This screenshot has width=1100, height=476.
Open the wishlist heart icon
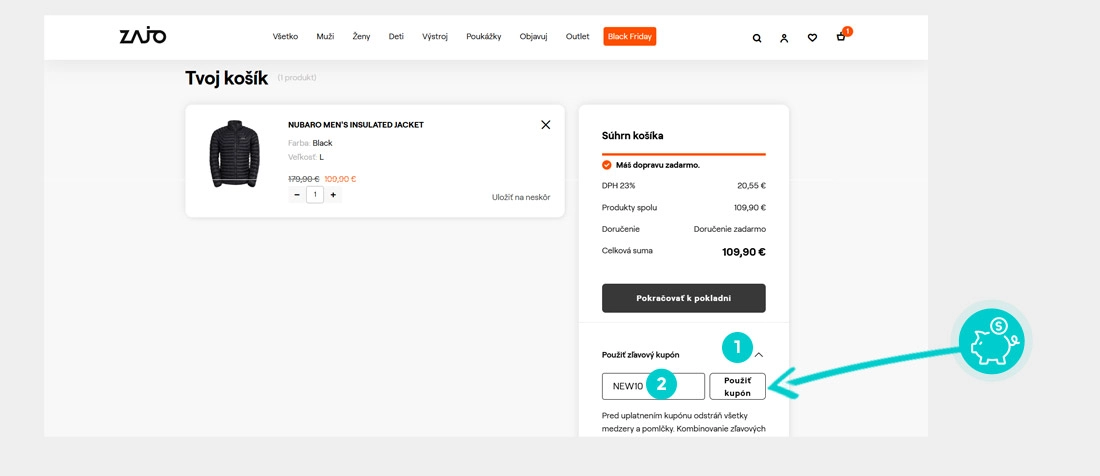(812, 38)
